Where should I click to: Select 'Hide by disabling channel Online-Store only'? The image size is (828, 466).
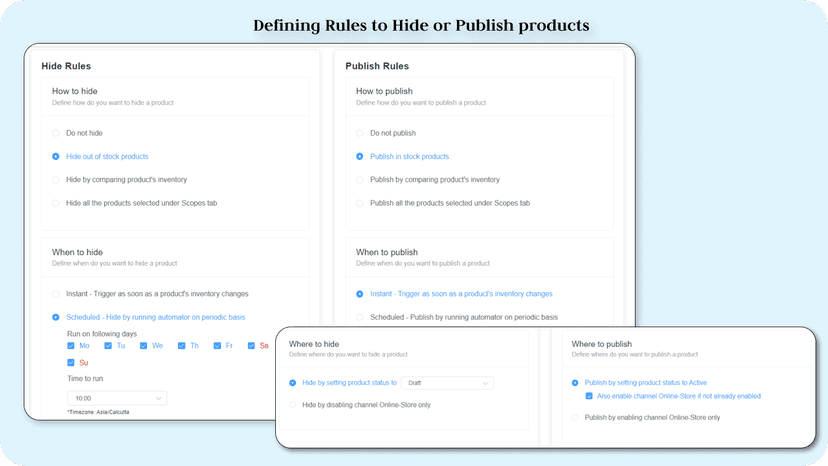(x=293, y=405)
